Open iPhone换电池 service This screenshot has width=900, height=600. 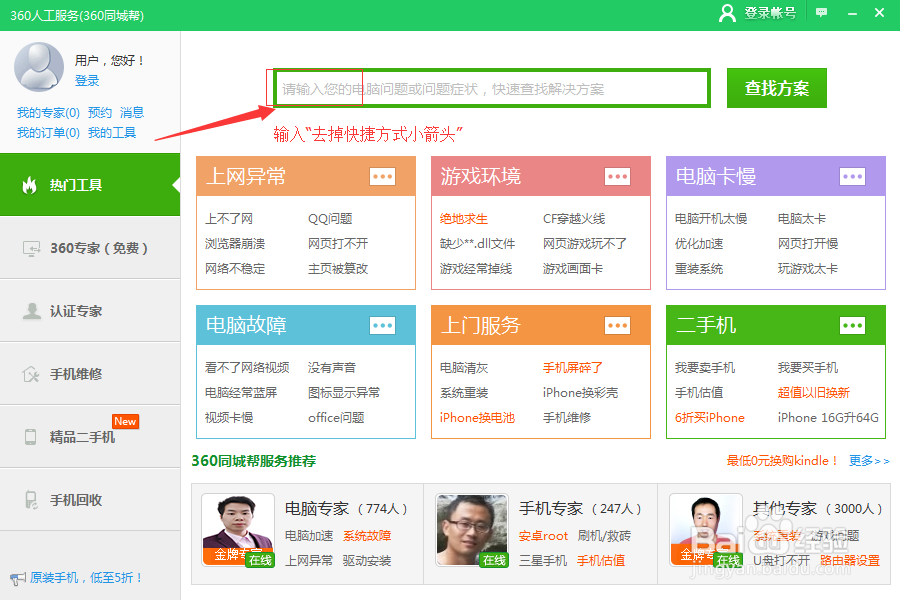coord(478,417)
